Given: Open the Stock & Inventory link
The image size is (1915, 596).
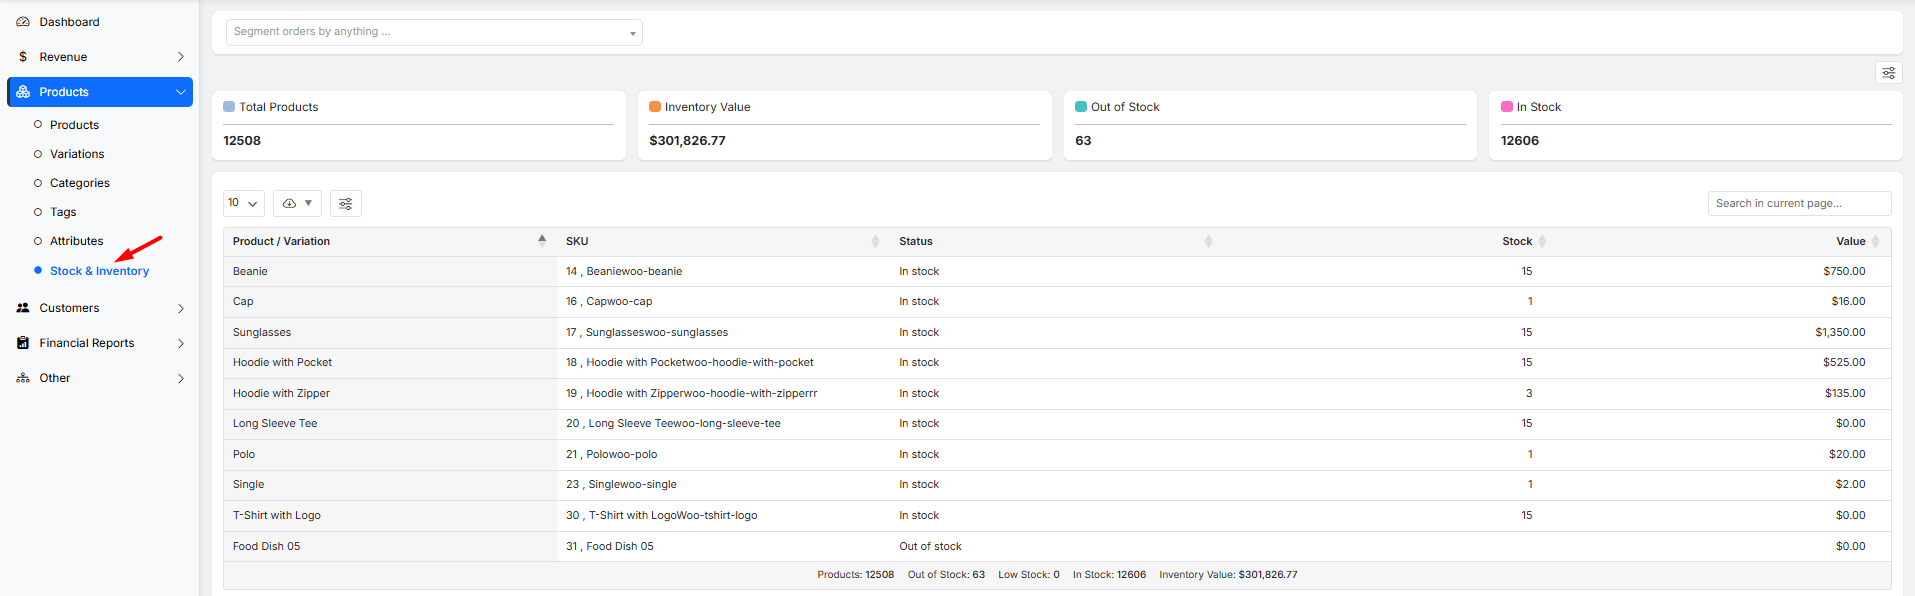Looking at the screenshot, I should pos(99,271).
